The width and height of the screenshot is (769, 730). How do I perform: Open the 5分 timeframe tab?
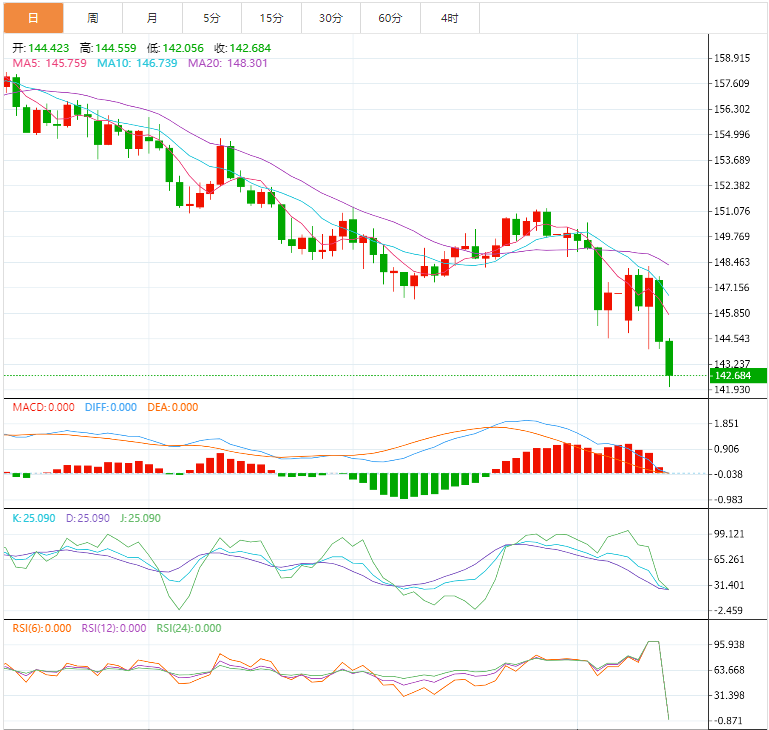click(x=211, y=18)
